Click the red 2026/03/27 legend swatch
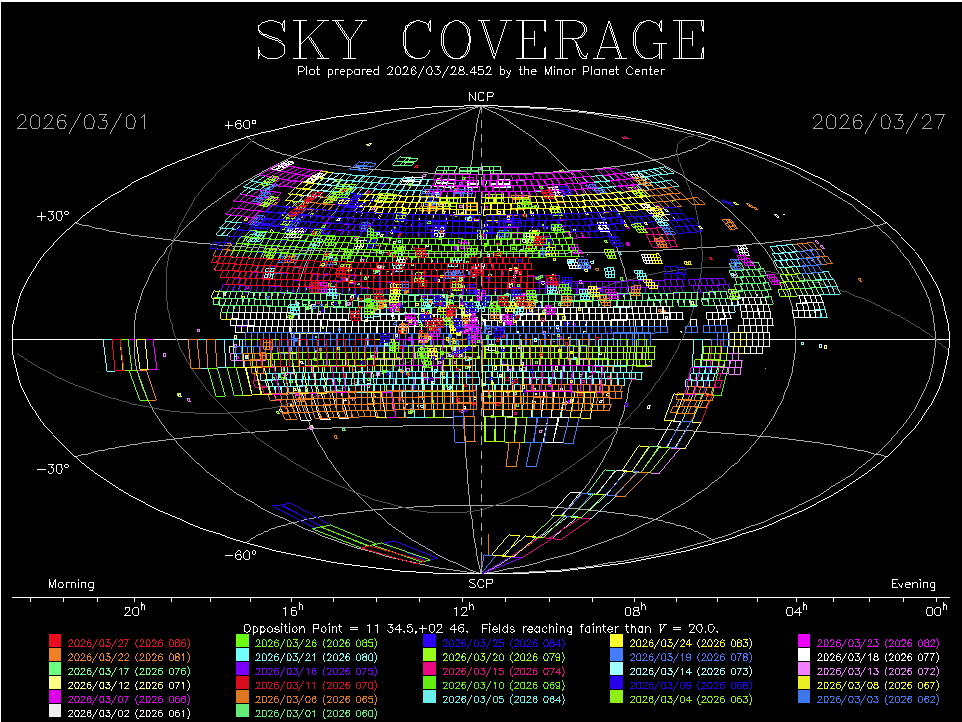Screen dimensions: 962x722 click(56, 641)
